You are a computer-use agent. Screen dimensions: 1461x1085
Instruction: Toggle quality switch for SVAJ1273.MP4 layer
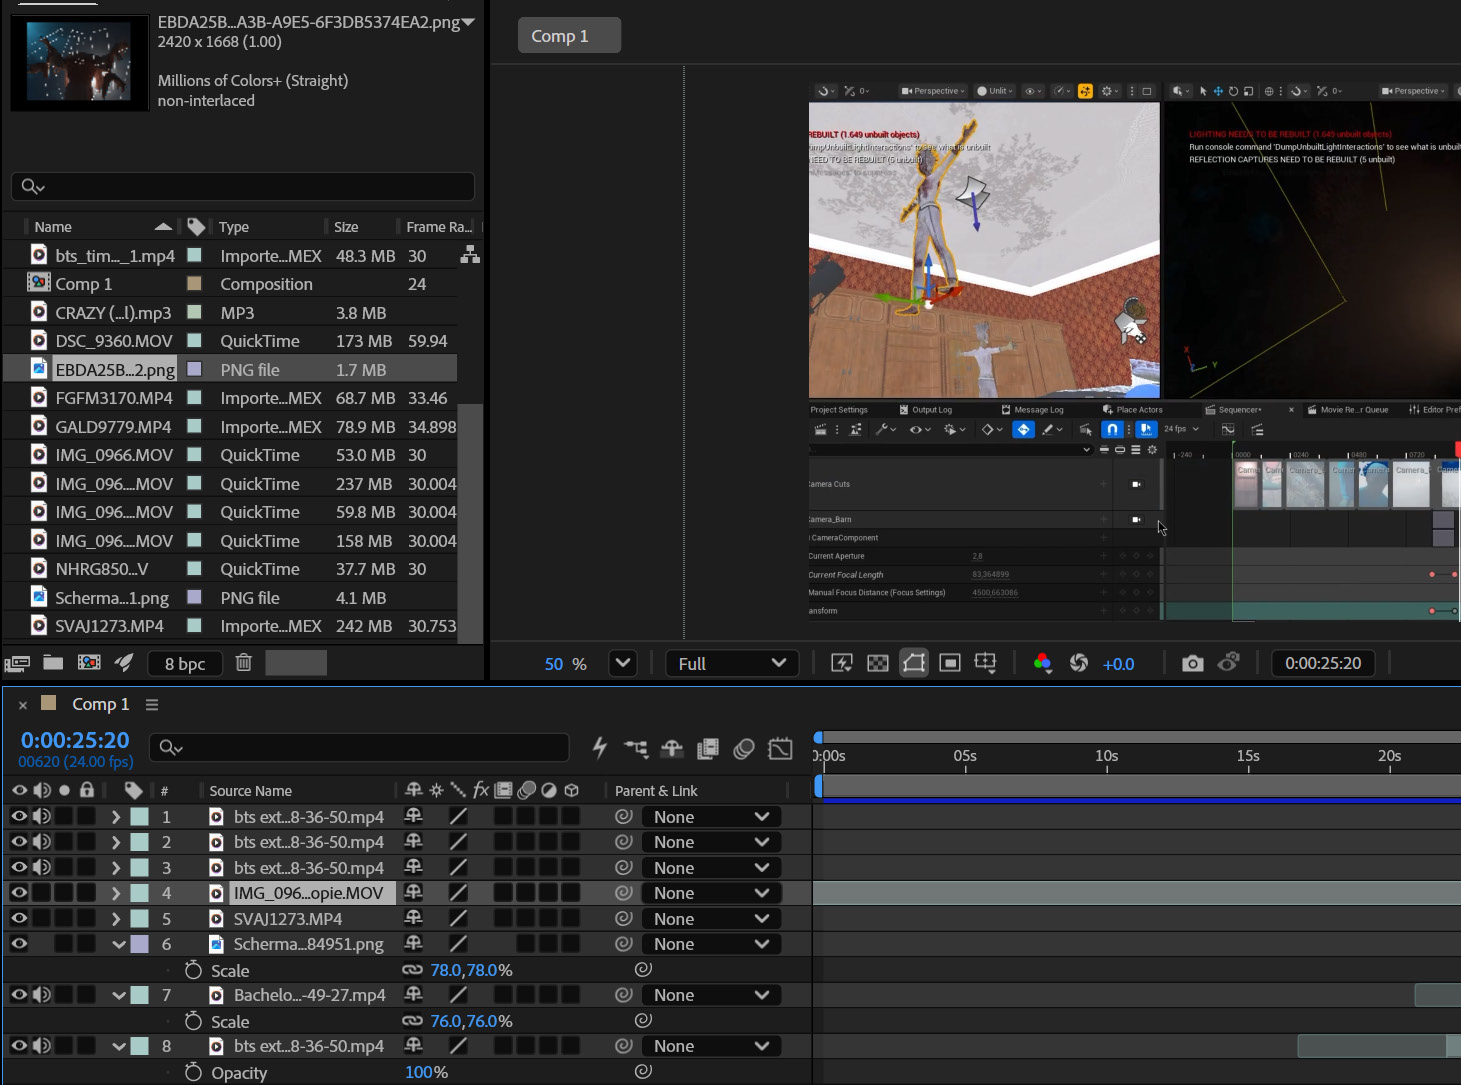pos(458,918)
